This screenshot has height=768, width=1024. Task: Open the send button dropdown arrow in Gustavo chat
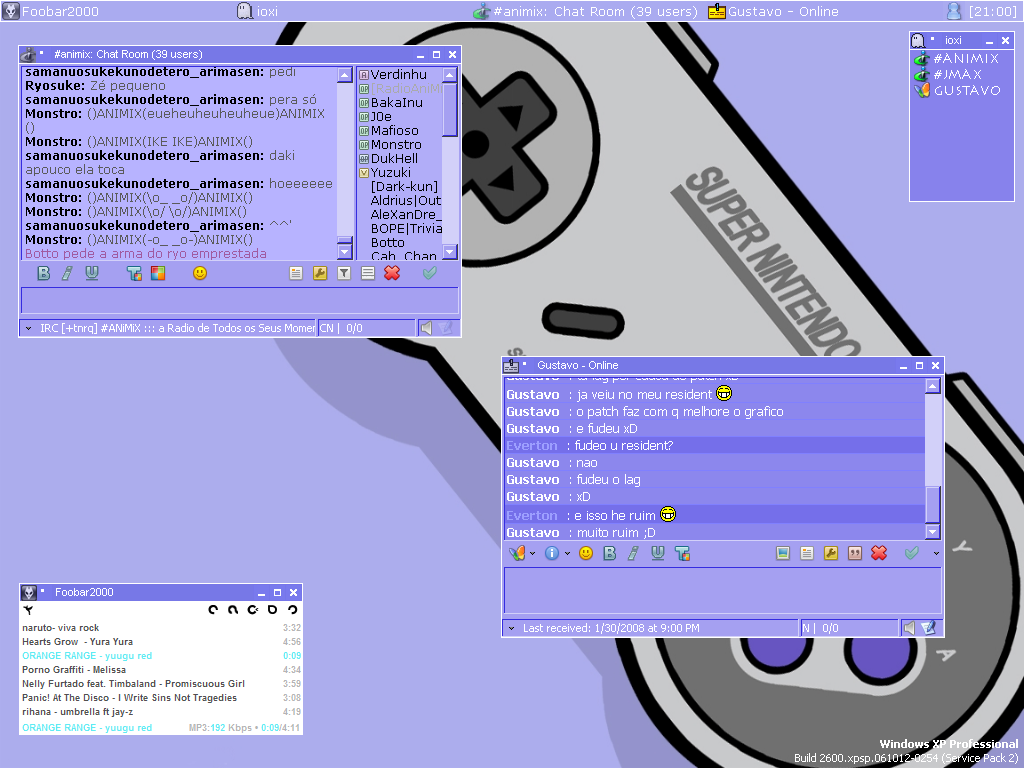(x=936, y=553)
